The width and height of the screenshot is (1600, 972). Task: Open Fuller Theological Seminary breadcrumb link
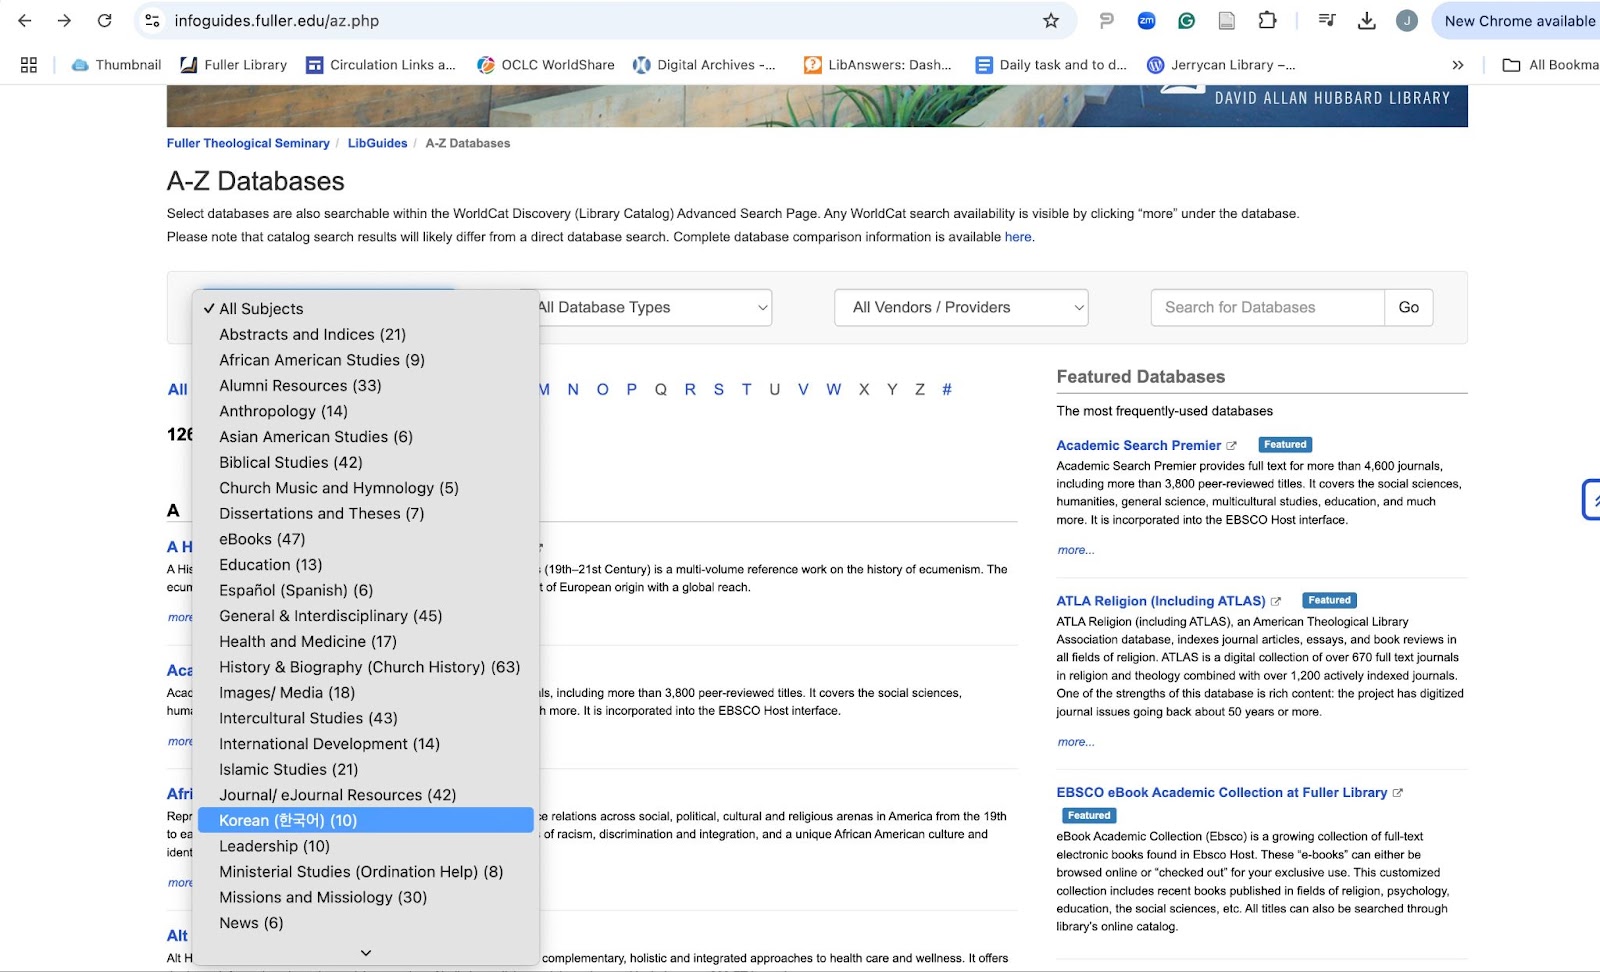(248, 144)
